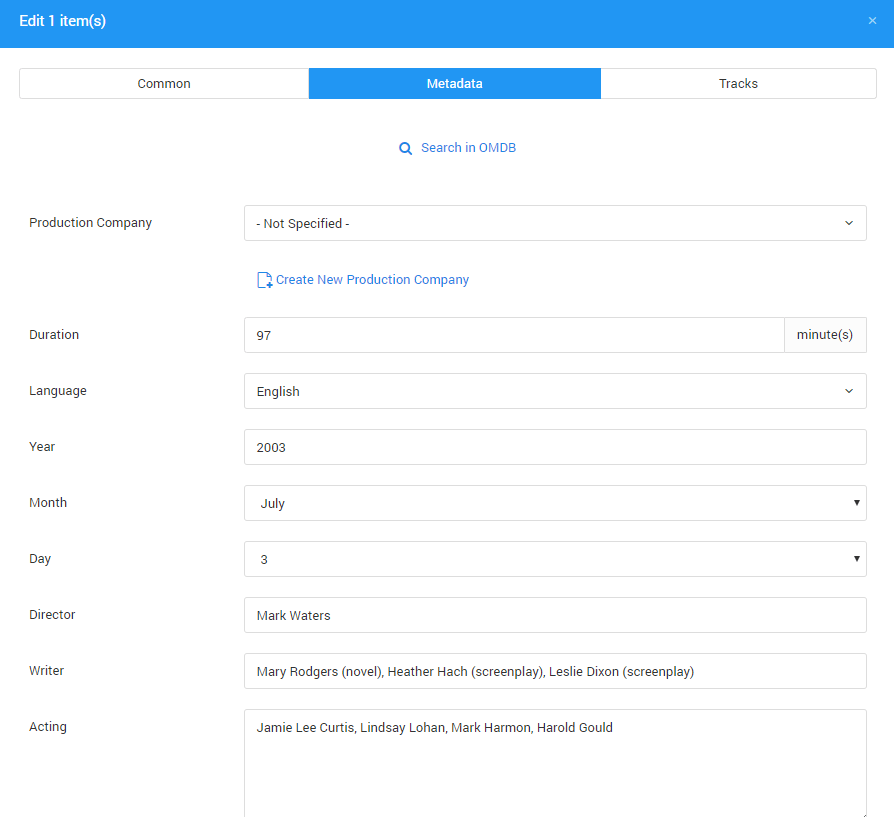Focus the Duration field containing 97
The height and width of the screenshot is (817, 894).
pos(514,335)
